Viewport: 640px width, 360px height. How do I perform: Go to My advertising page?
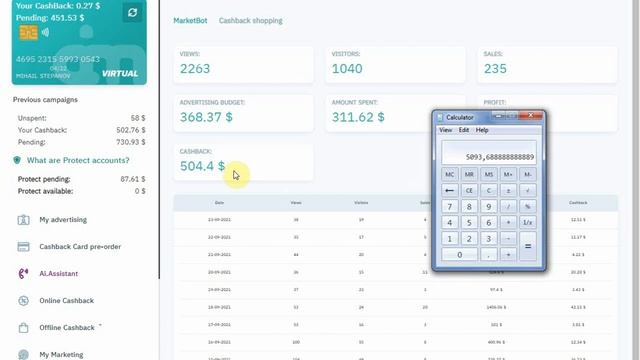click(63, 220)
